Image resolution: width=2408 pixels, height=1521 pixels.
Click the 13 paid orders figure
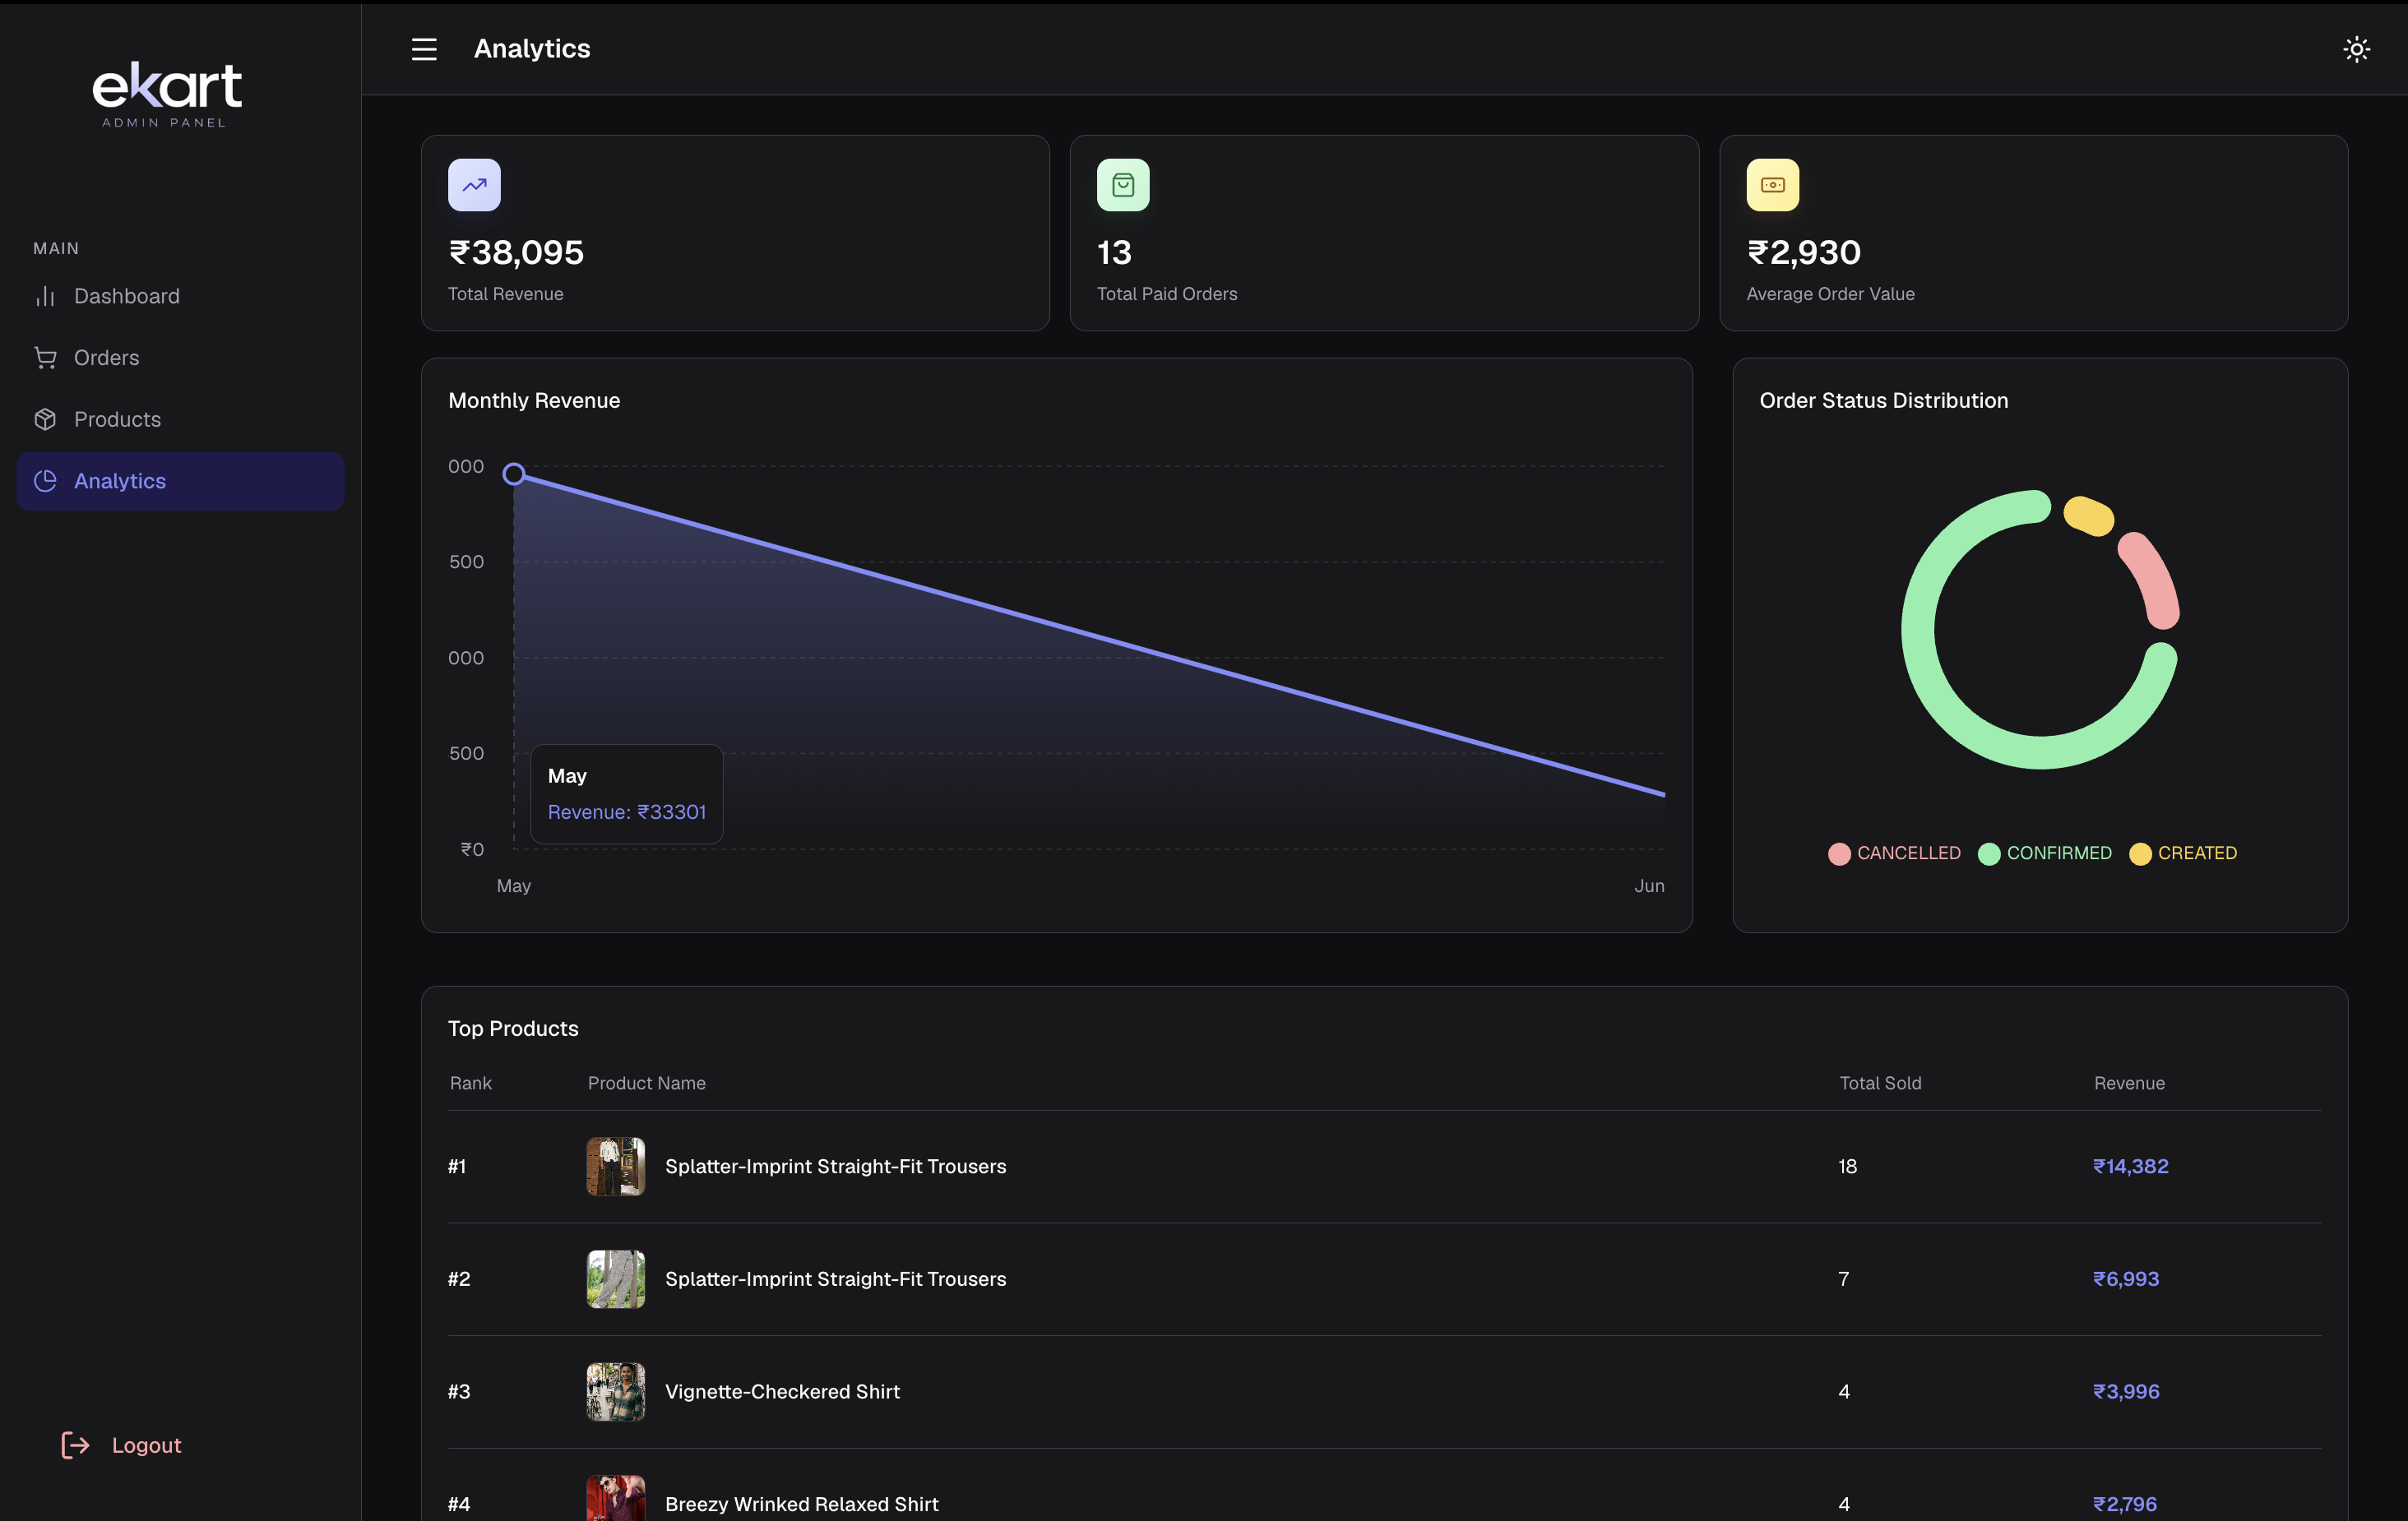click(x=1114, y=253)
